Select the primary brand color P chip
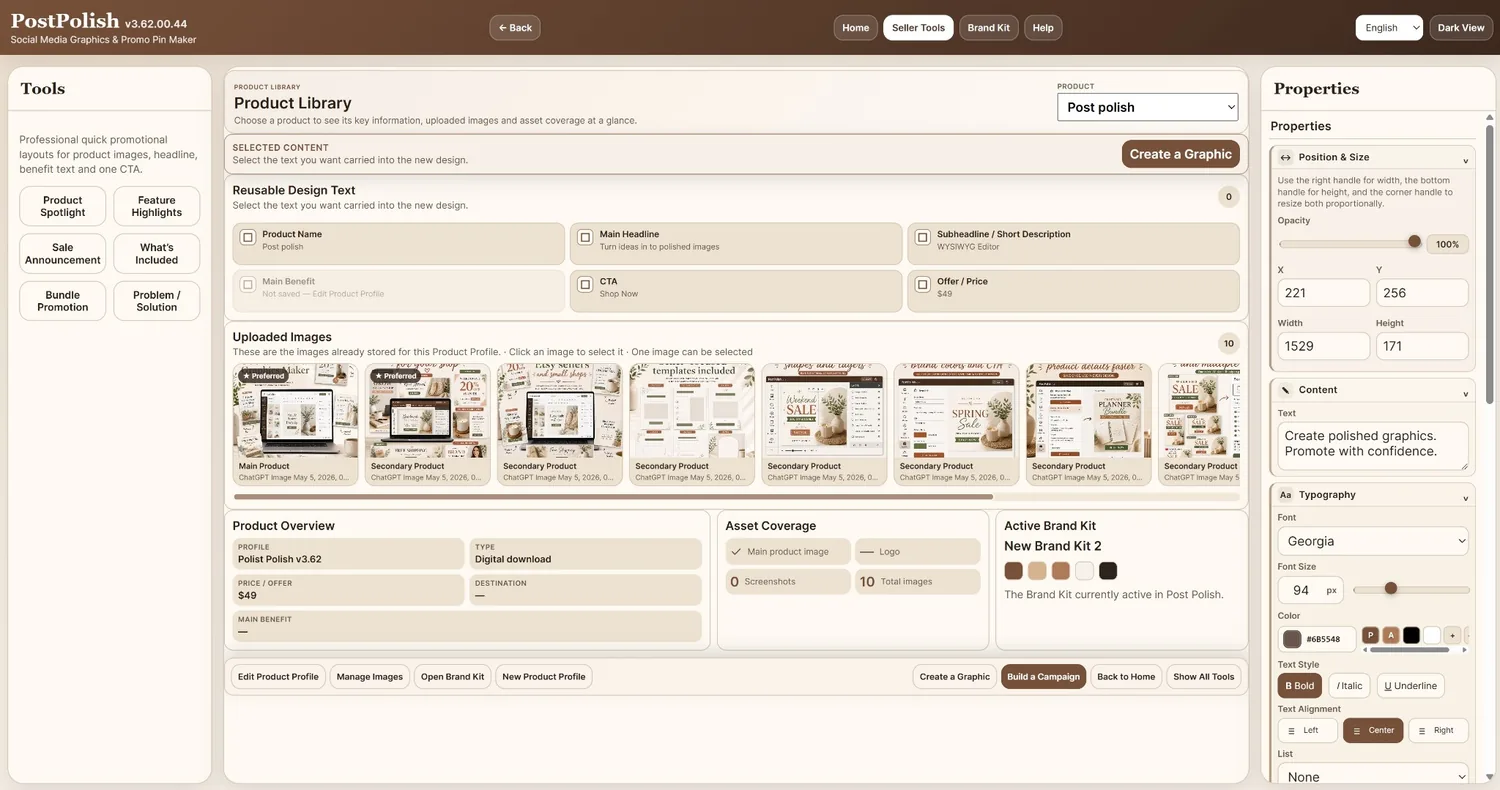This screenshot has height=790, width=1500. [1370, 635]
